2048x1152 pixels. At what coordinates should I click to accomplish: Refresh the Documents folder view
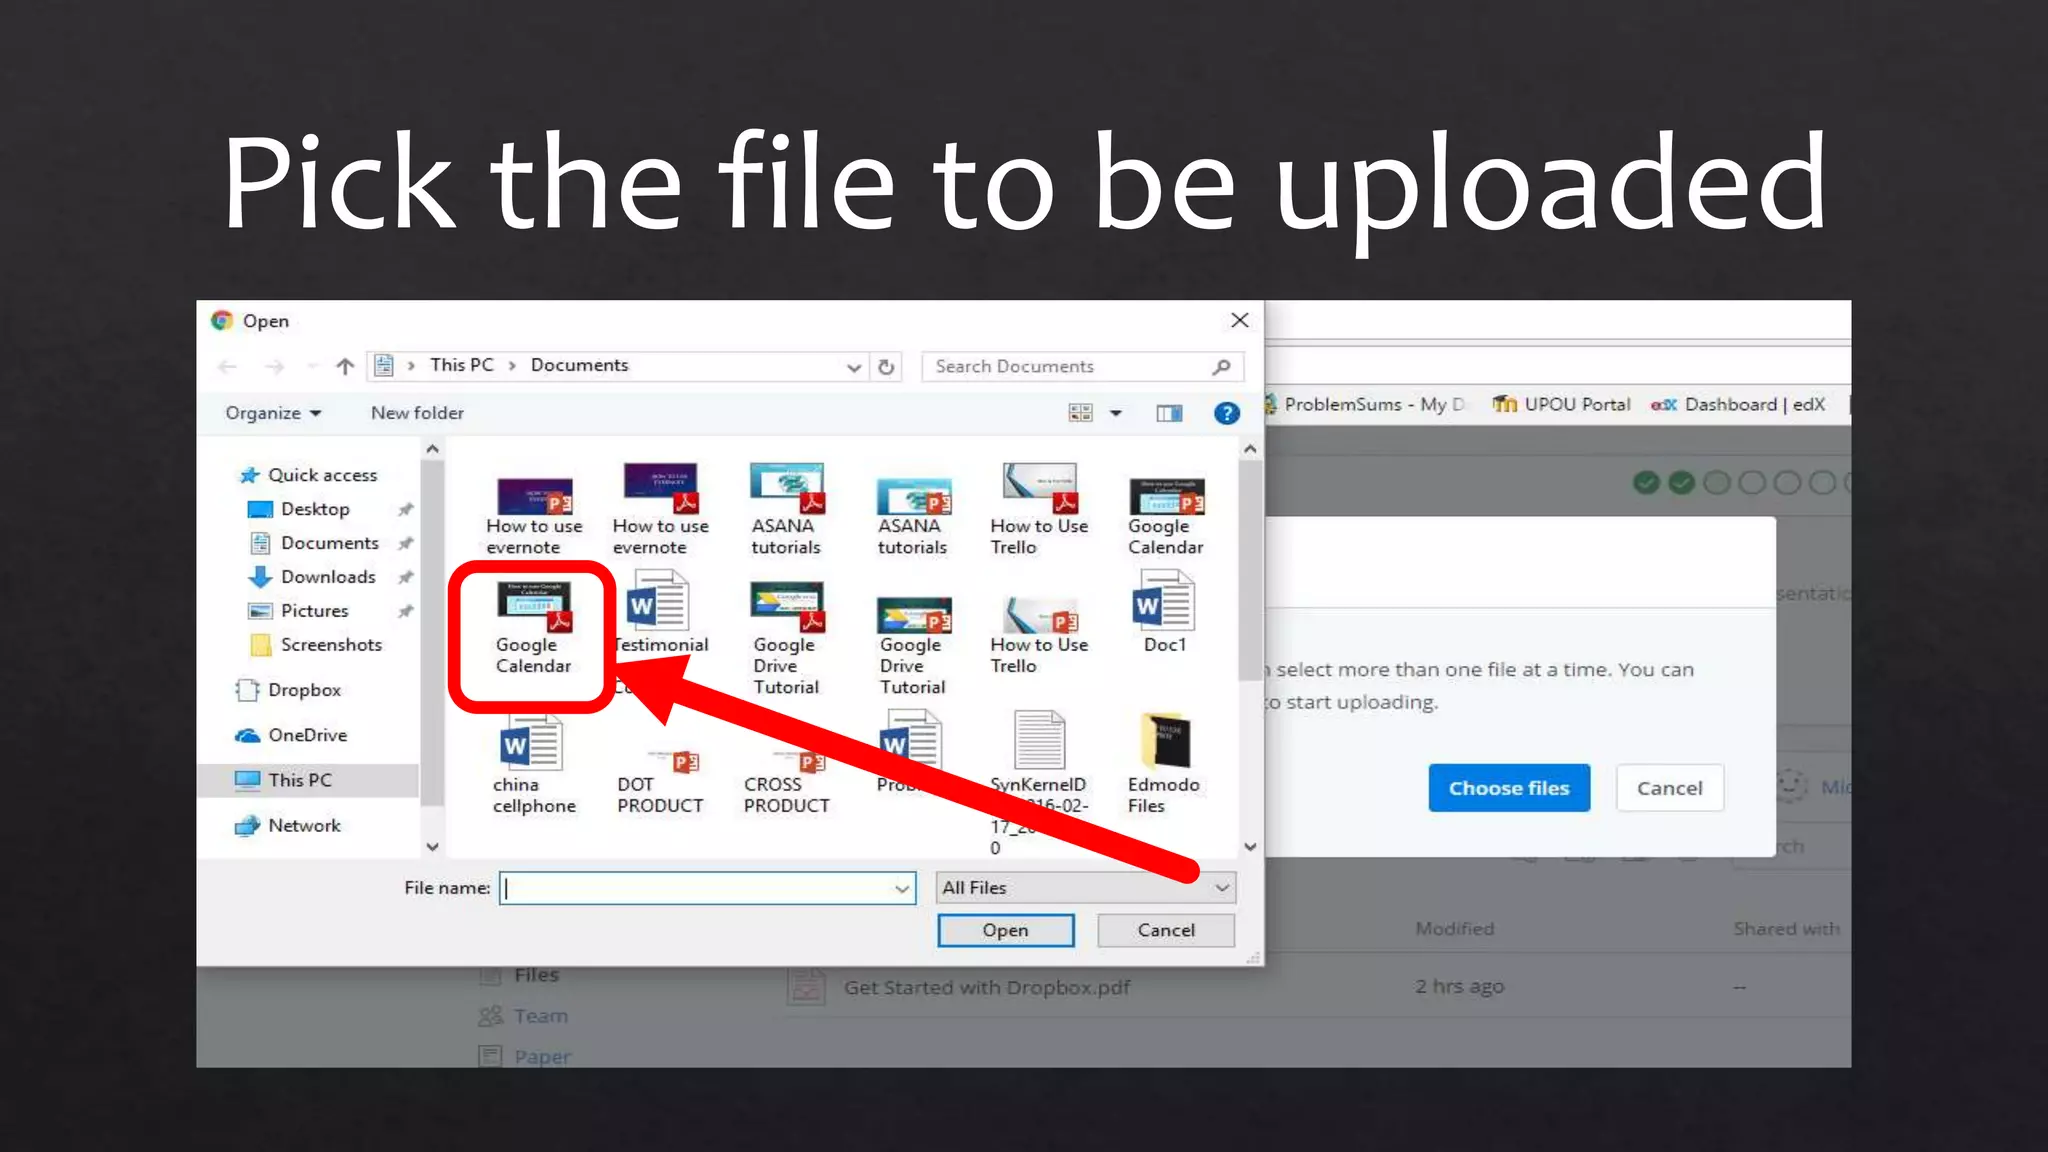(886, 367)
